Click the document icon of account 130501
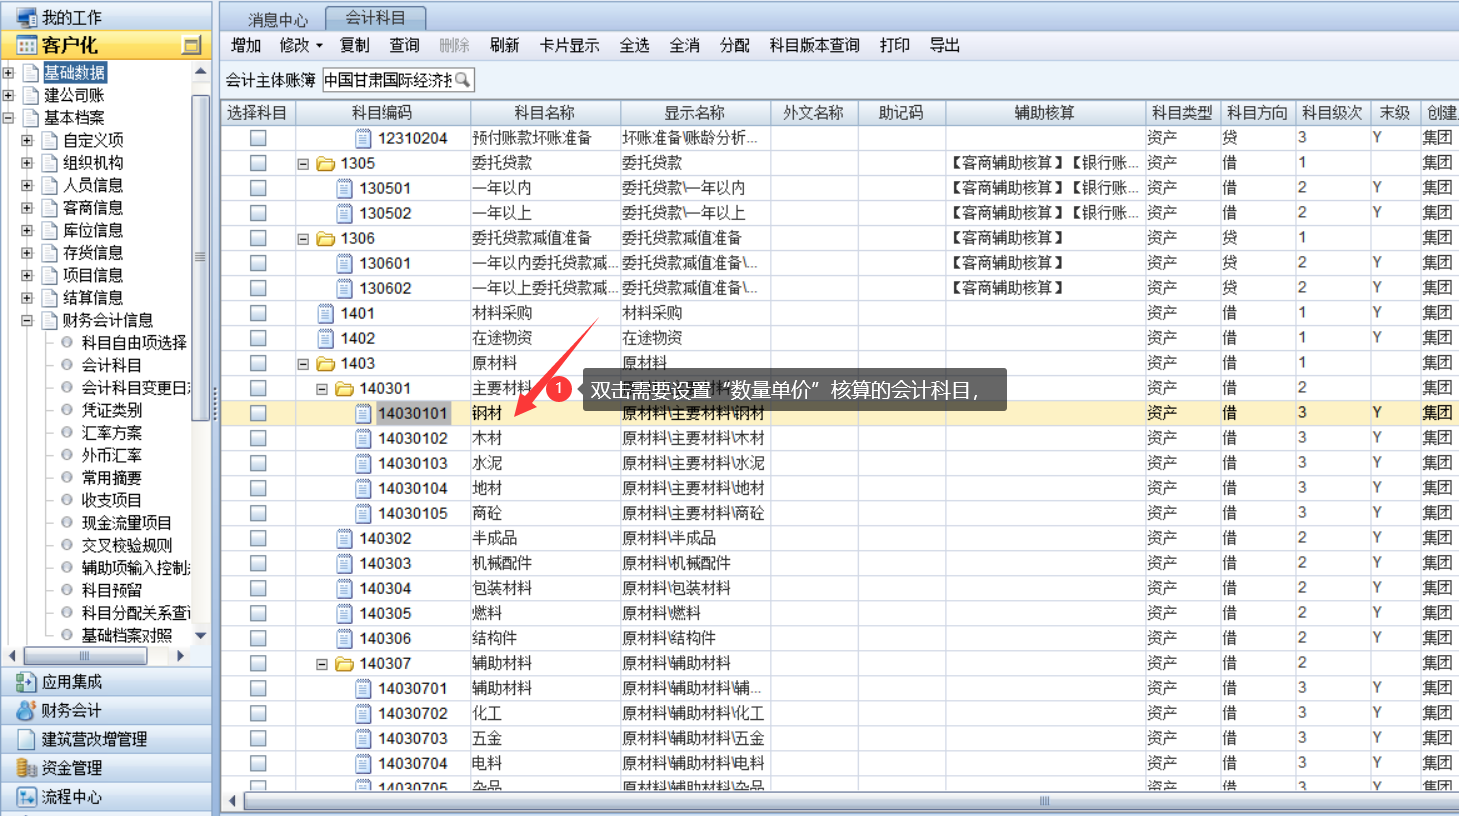The width and height of the screenshot is (1459, 816). (x=344, y=188)
